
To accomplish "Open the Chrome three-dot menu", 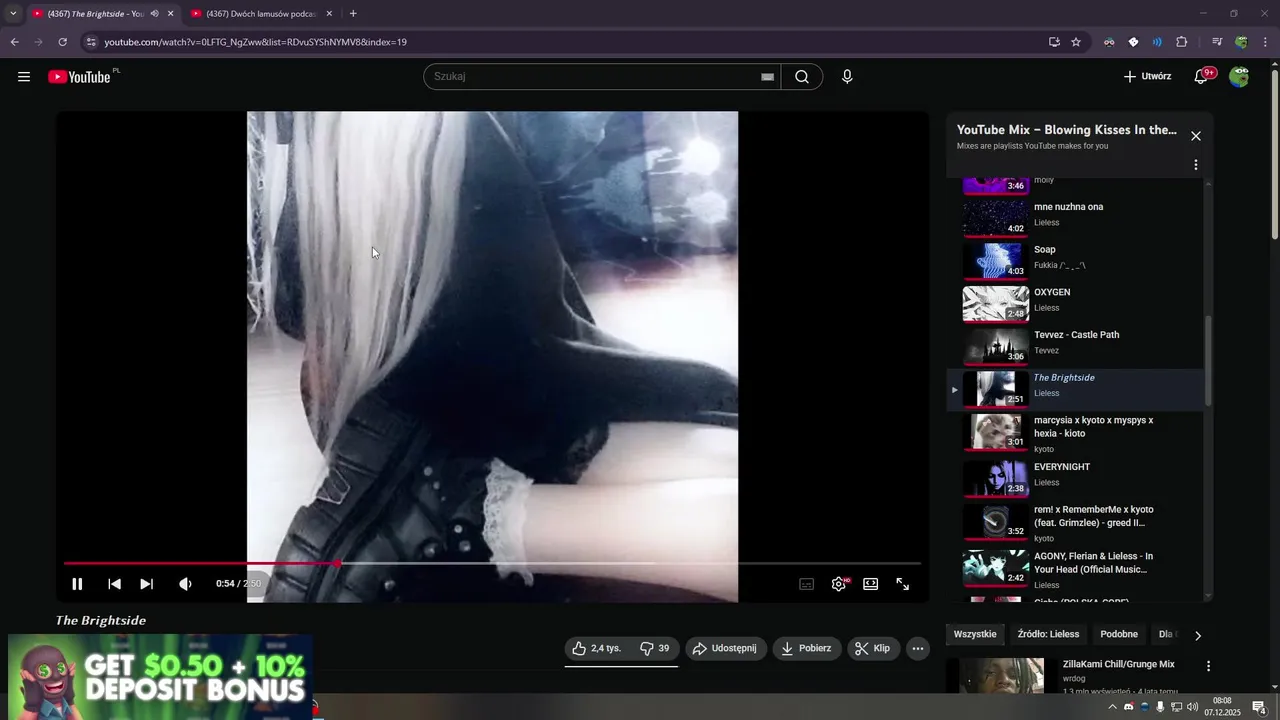I will click(x=1263, y=42).
